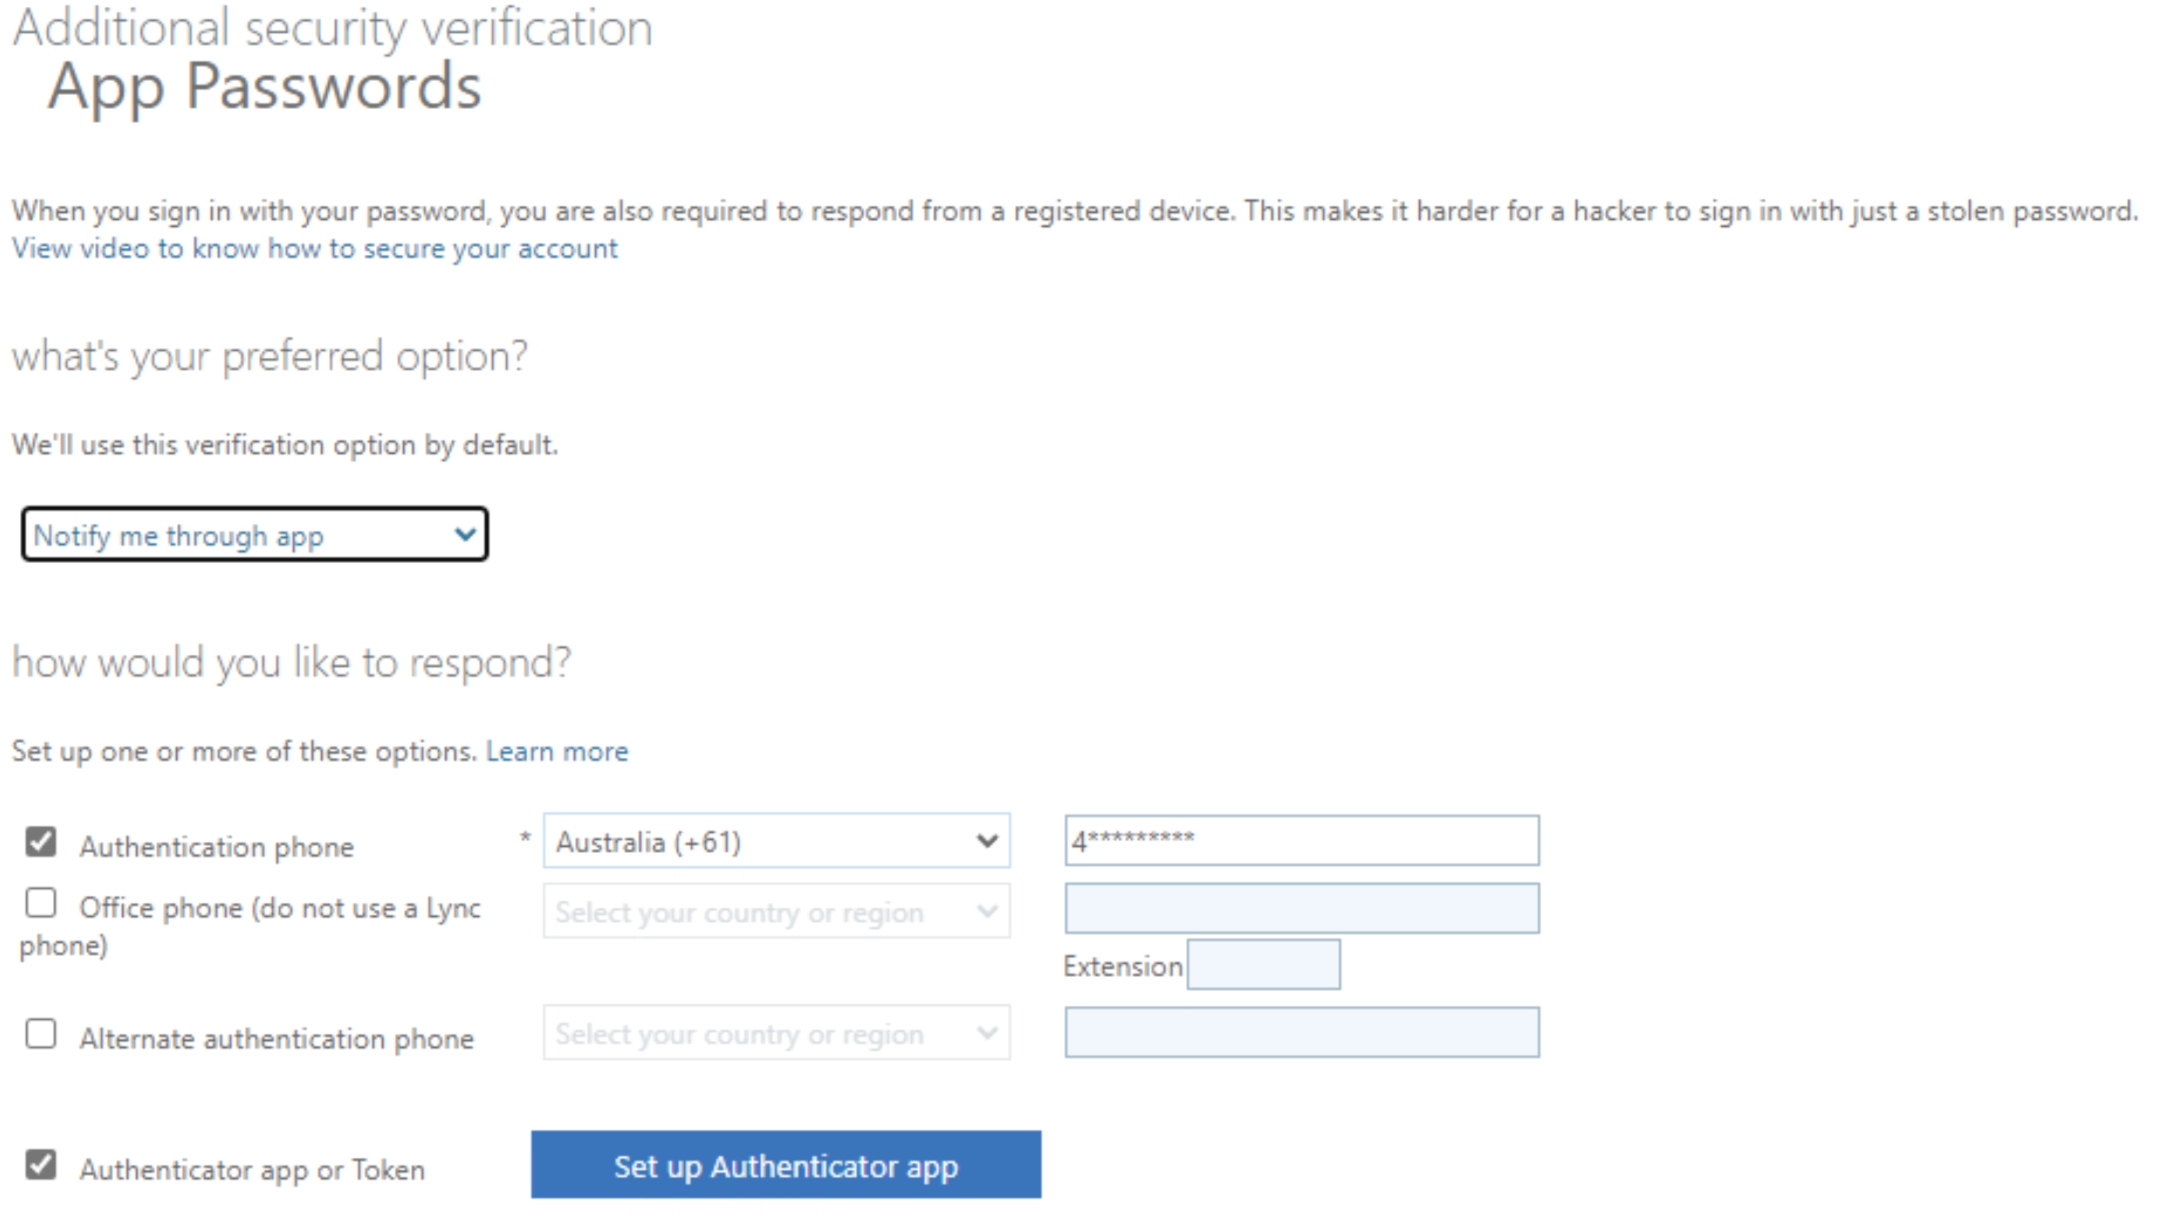Image resolution: width=2158 pixels, height=1214 pixels.
Task: Select the Office phone number field
Action: pos(1300,909)
